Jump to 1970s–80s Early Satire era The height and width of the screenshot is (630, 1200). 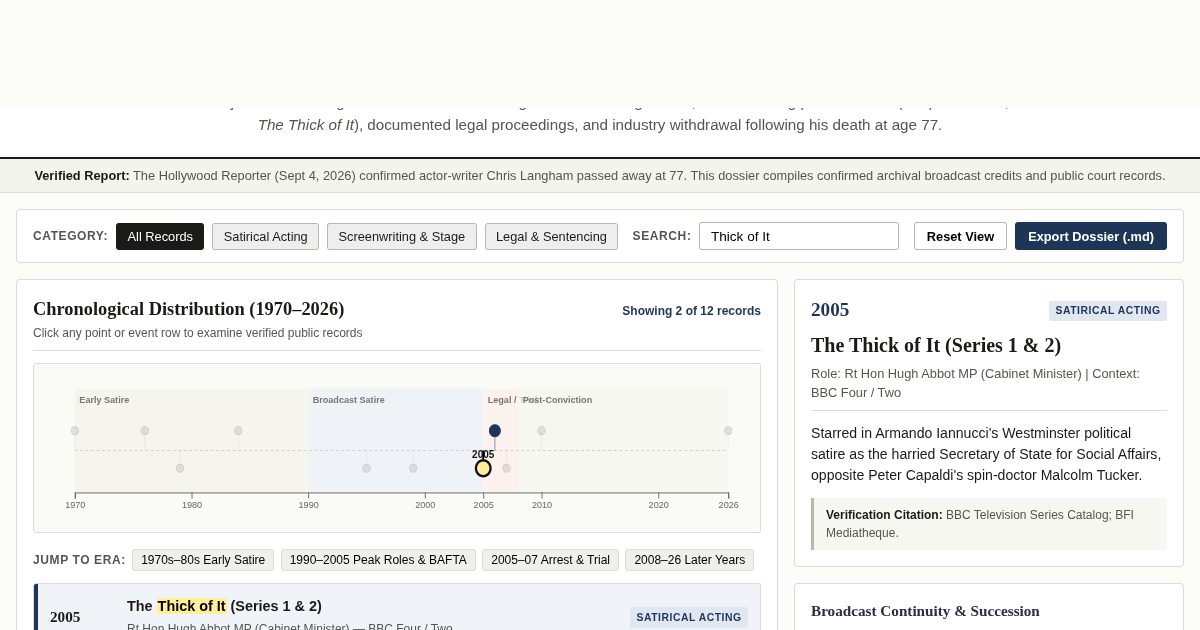click(203, 560)
